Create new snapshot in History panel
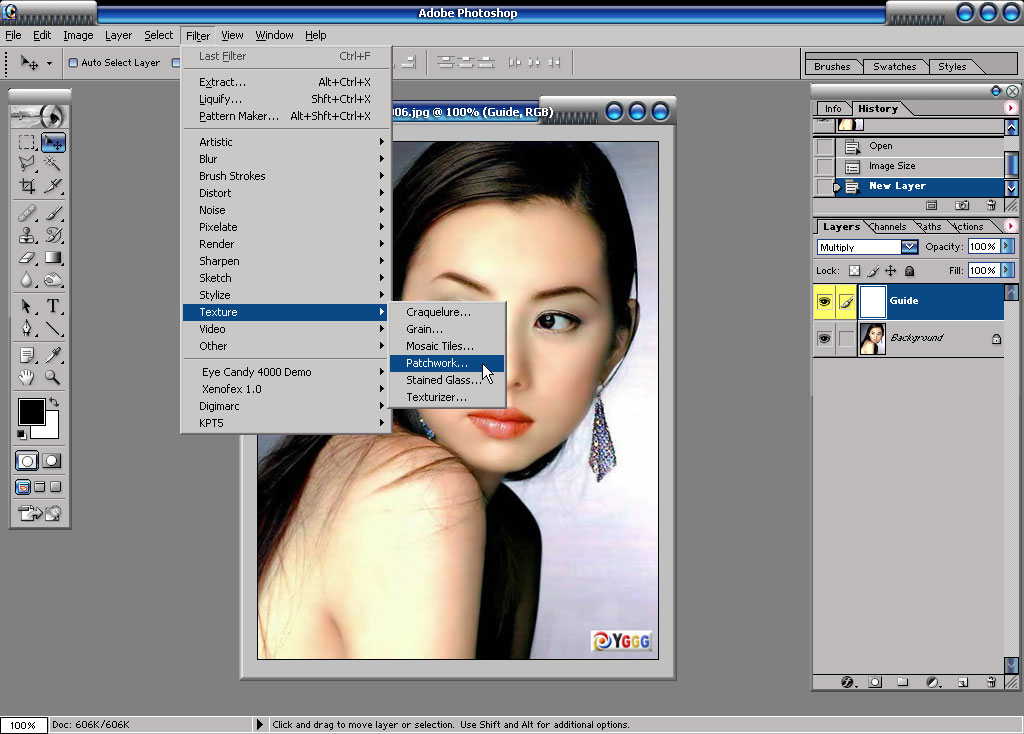This screenshot has height=734, width=1024. click(962, 206)
